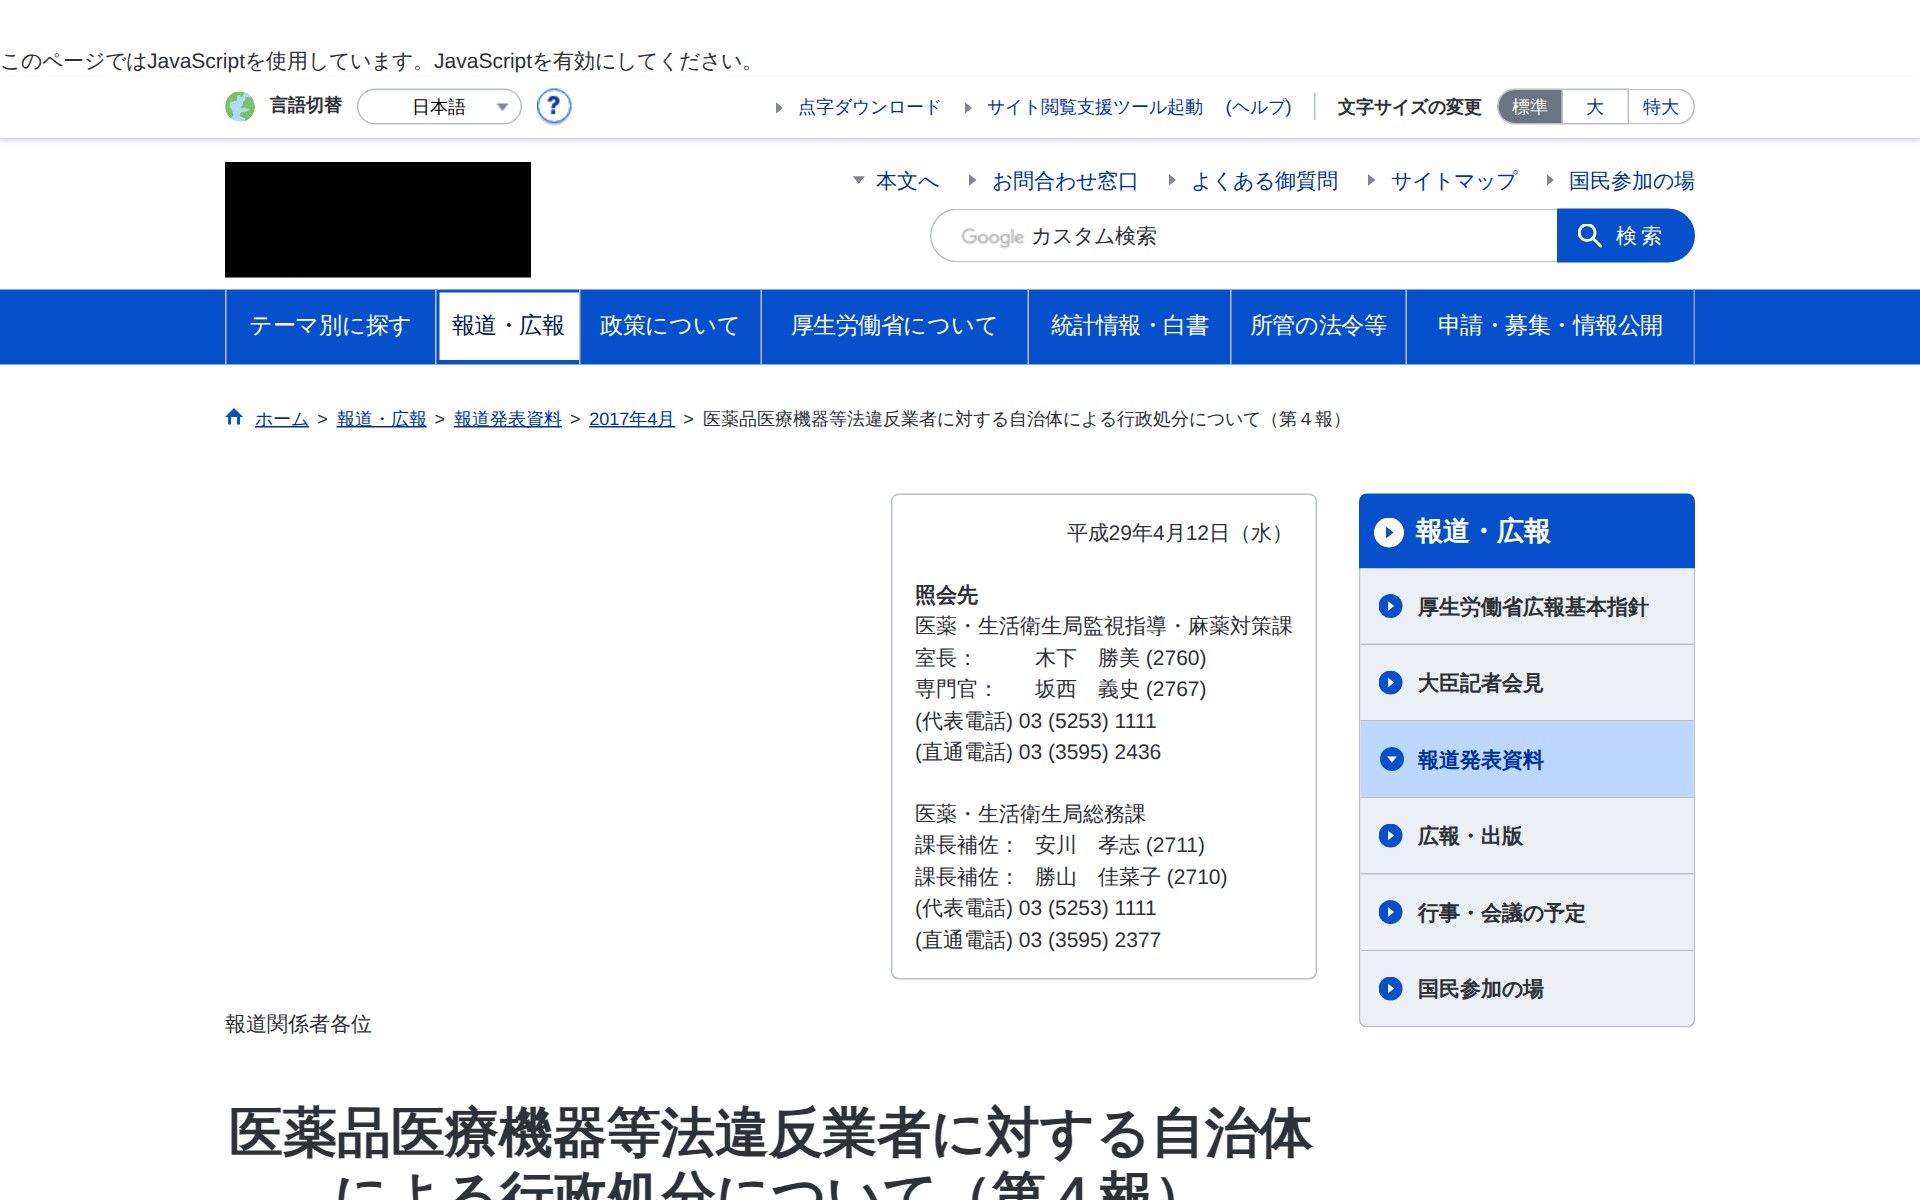1920x1200 pixels.
Task: Click the circle arrow icon by 広報・出版
Action: click(1390, 836)
